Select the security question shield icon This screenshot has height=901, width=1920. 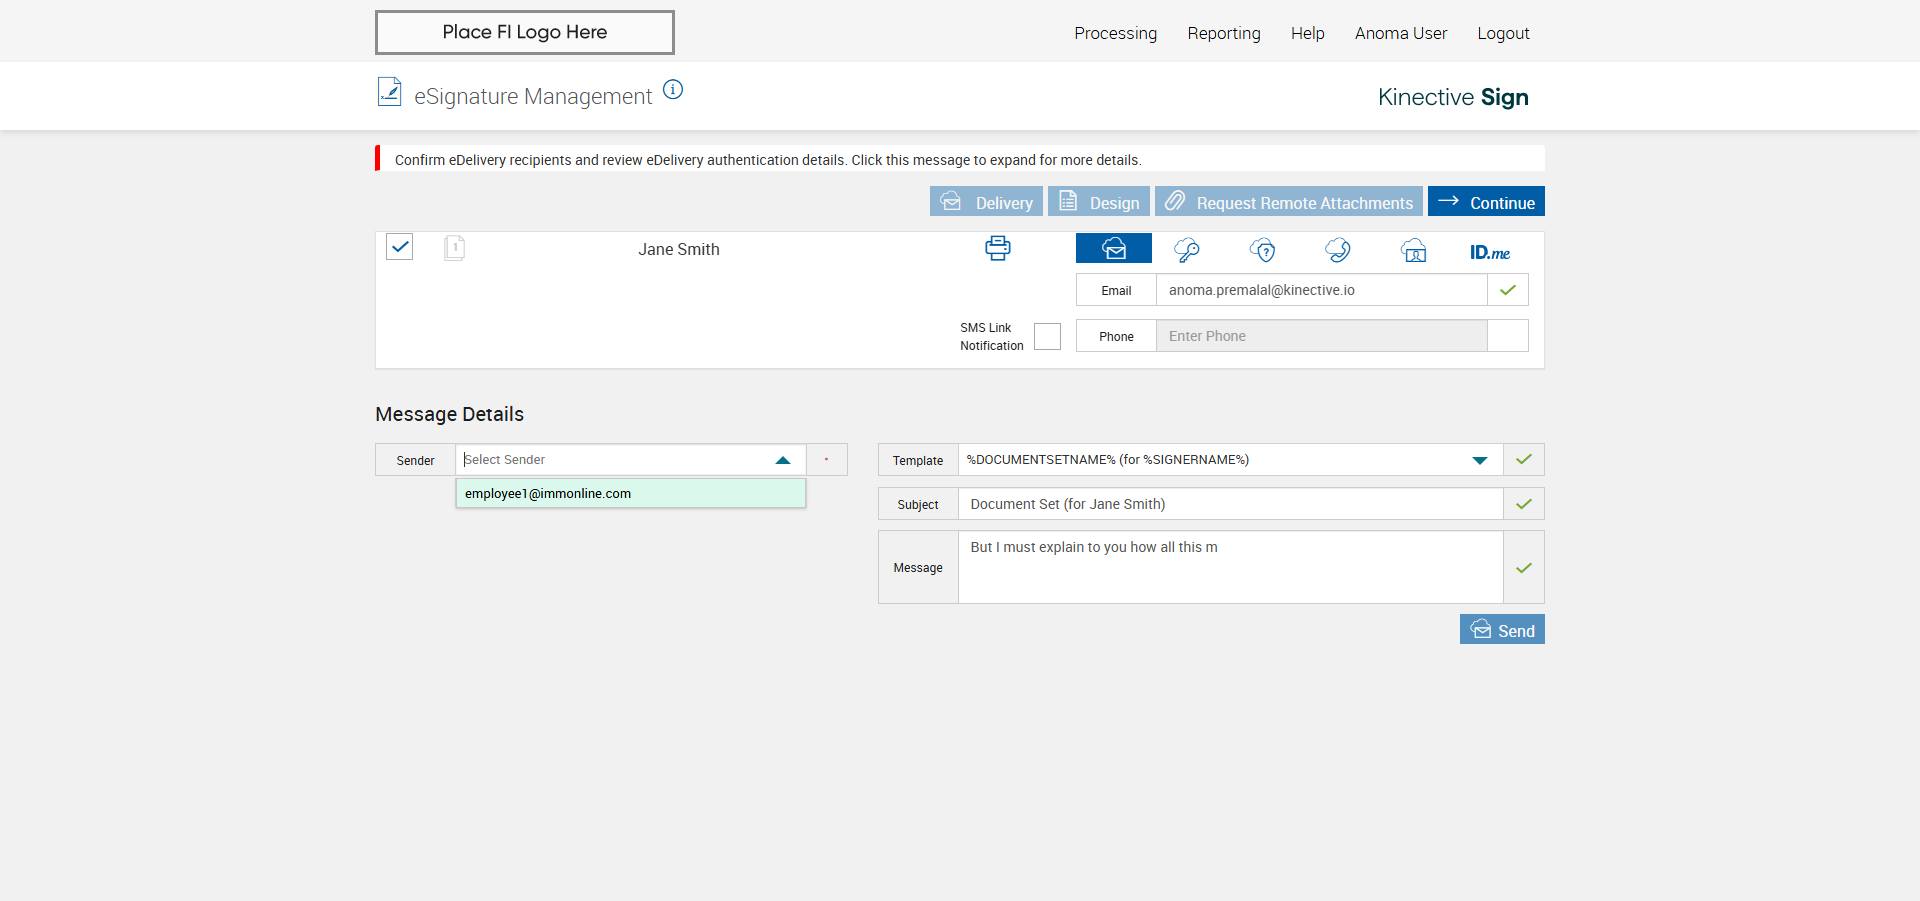1263,250
